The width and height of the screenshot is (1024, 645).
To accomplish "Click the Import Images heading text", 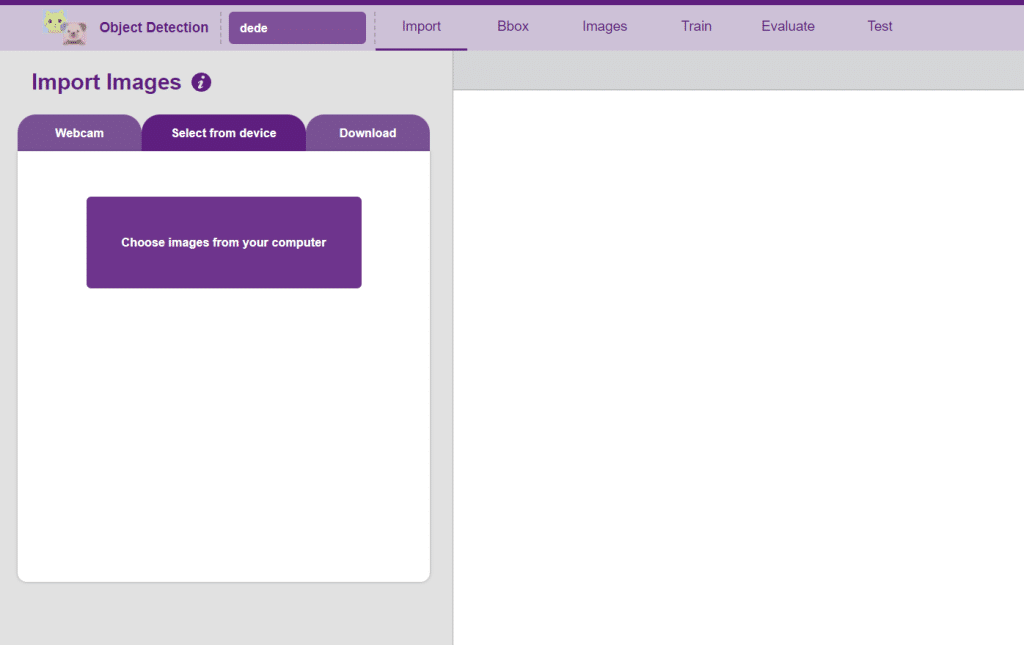I will 106,82.
